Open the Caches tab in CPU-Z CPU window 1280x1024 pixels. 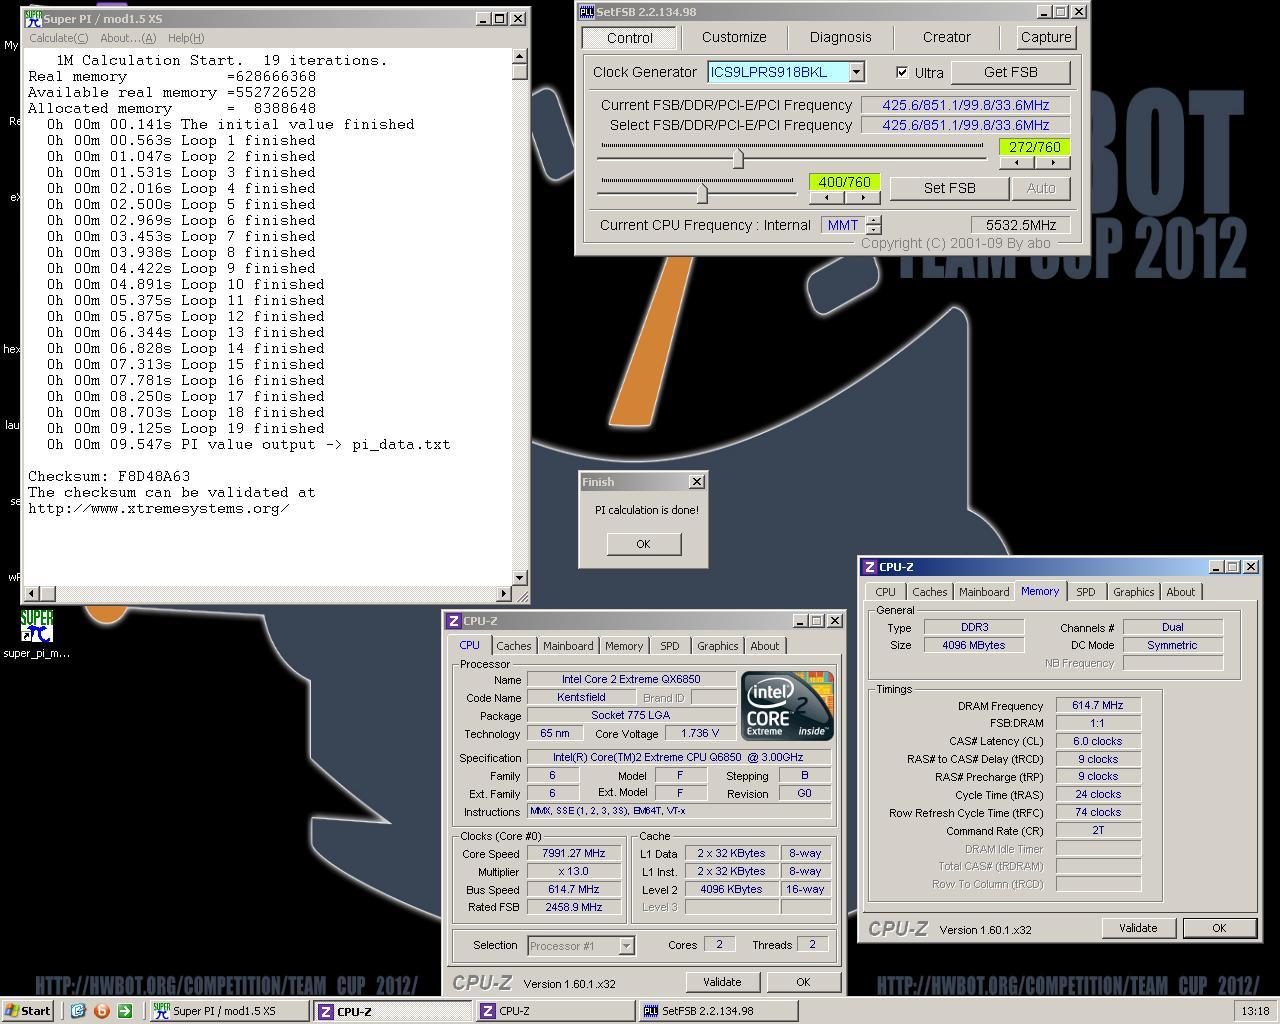click(513, 646)
